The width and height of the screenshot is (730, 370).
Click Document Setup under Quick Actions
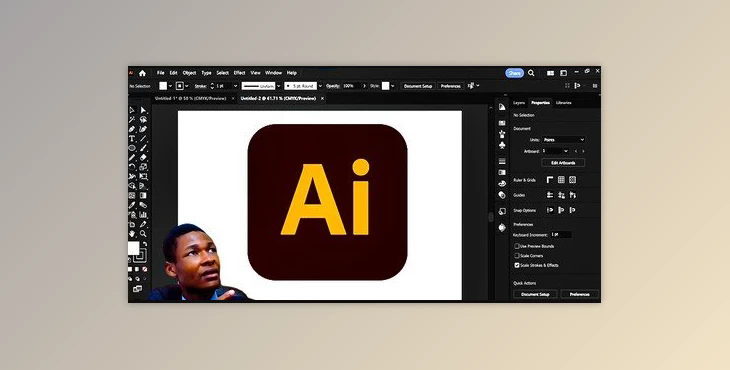[x=535, y=294]
